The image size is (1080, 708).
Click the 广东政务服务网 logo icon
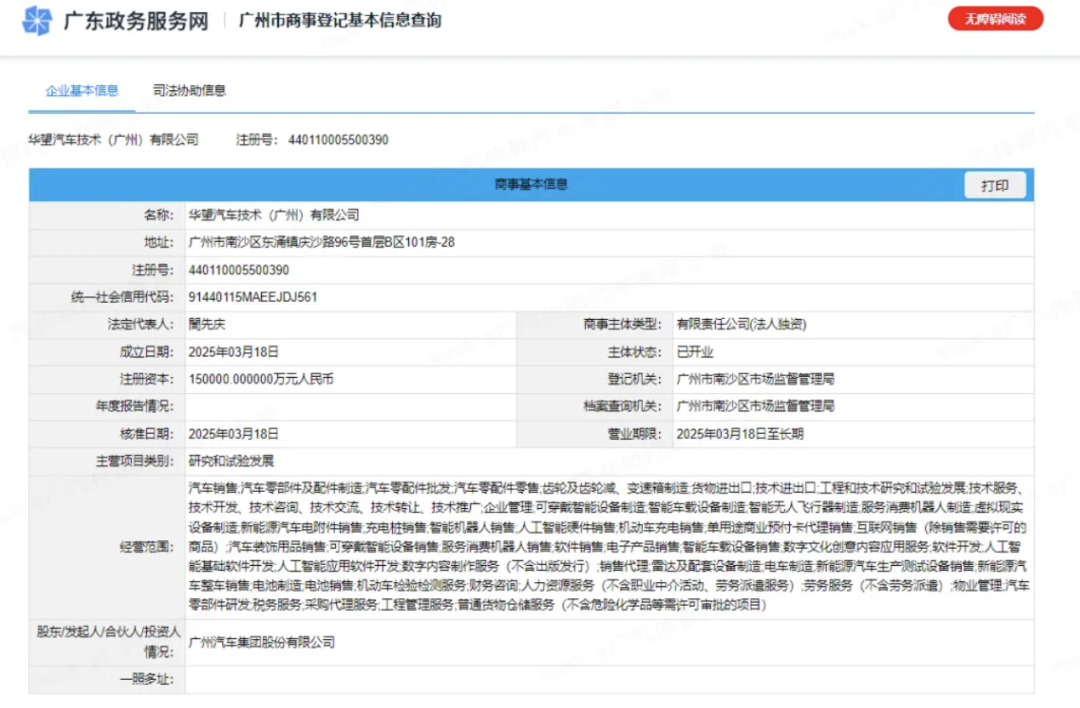tap(38, 20)
